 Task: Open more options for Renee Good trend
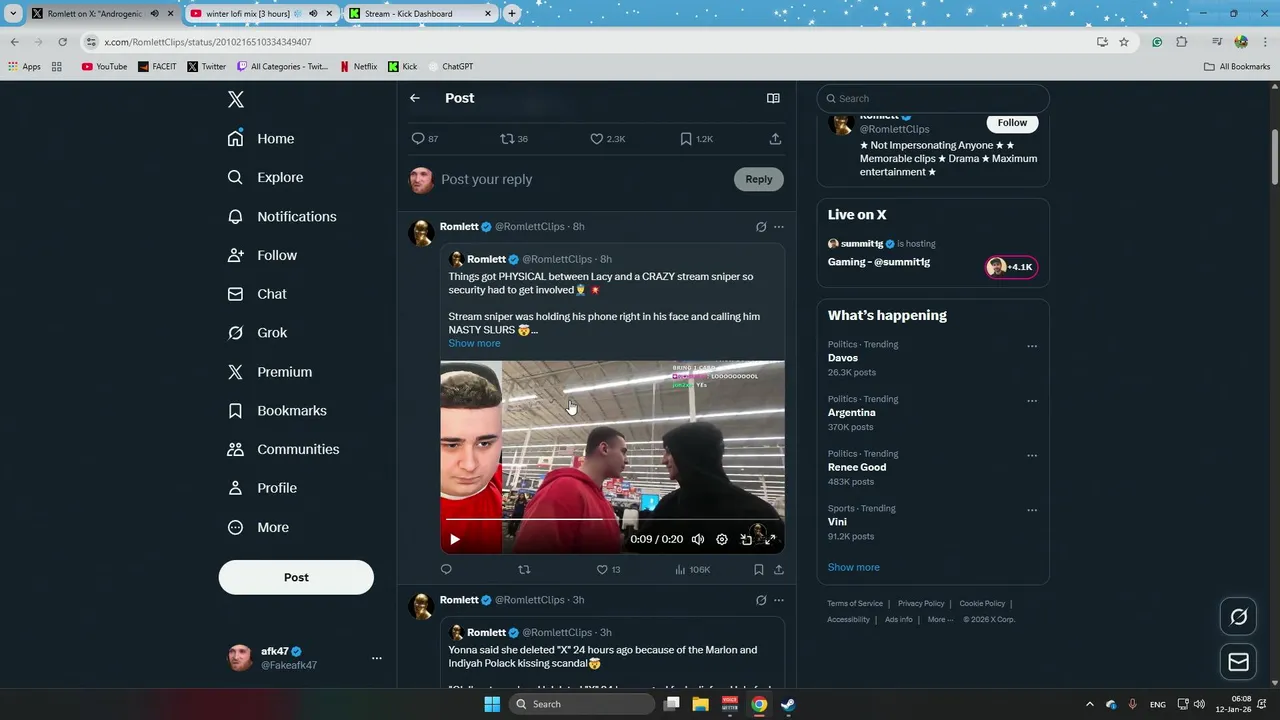pyautogui.click(x=1032, y=455)
